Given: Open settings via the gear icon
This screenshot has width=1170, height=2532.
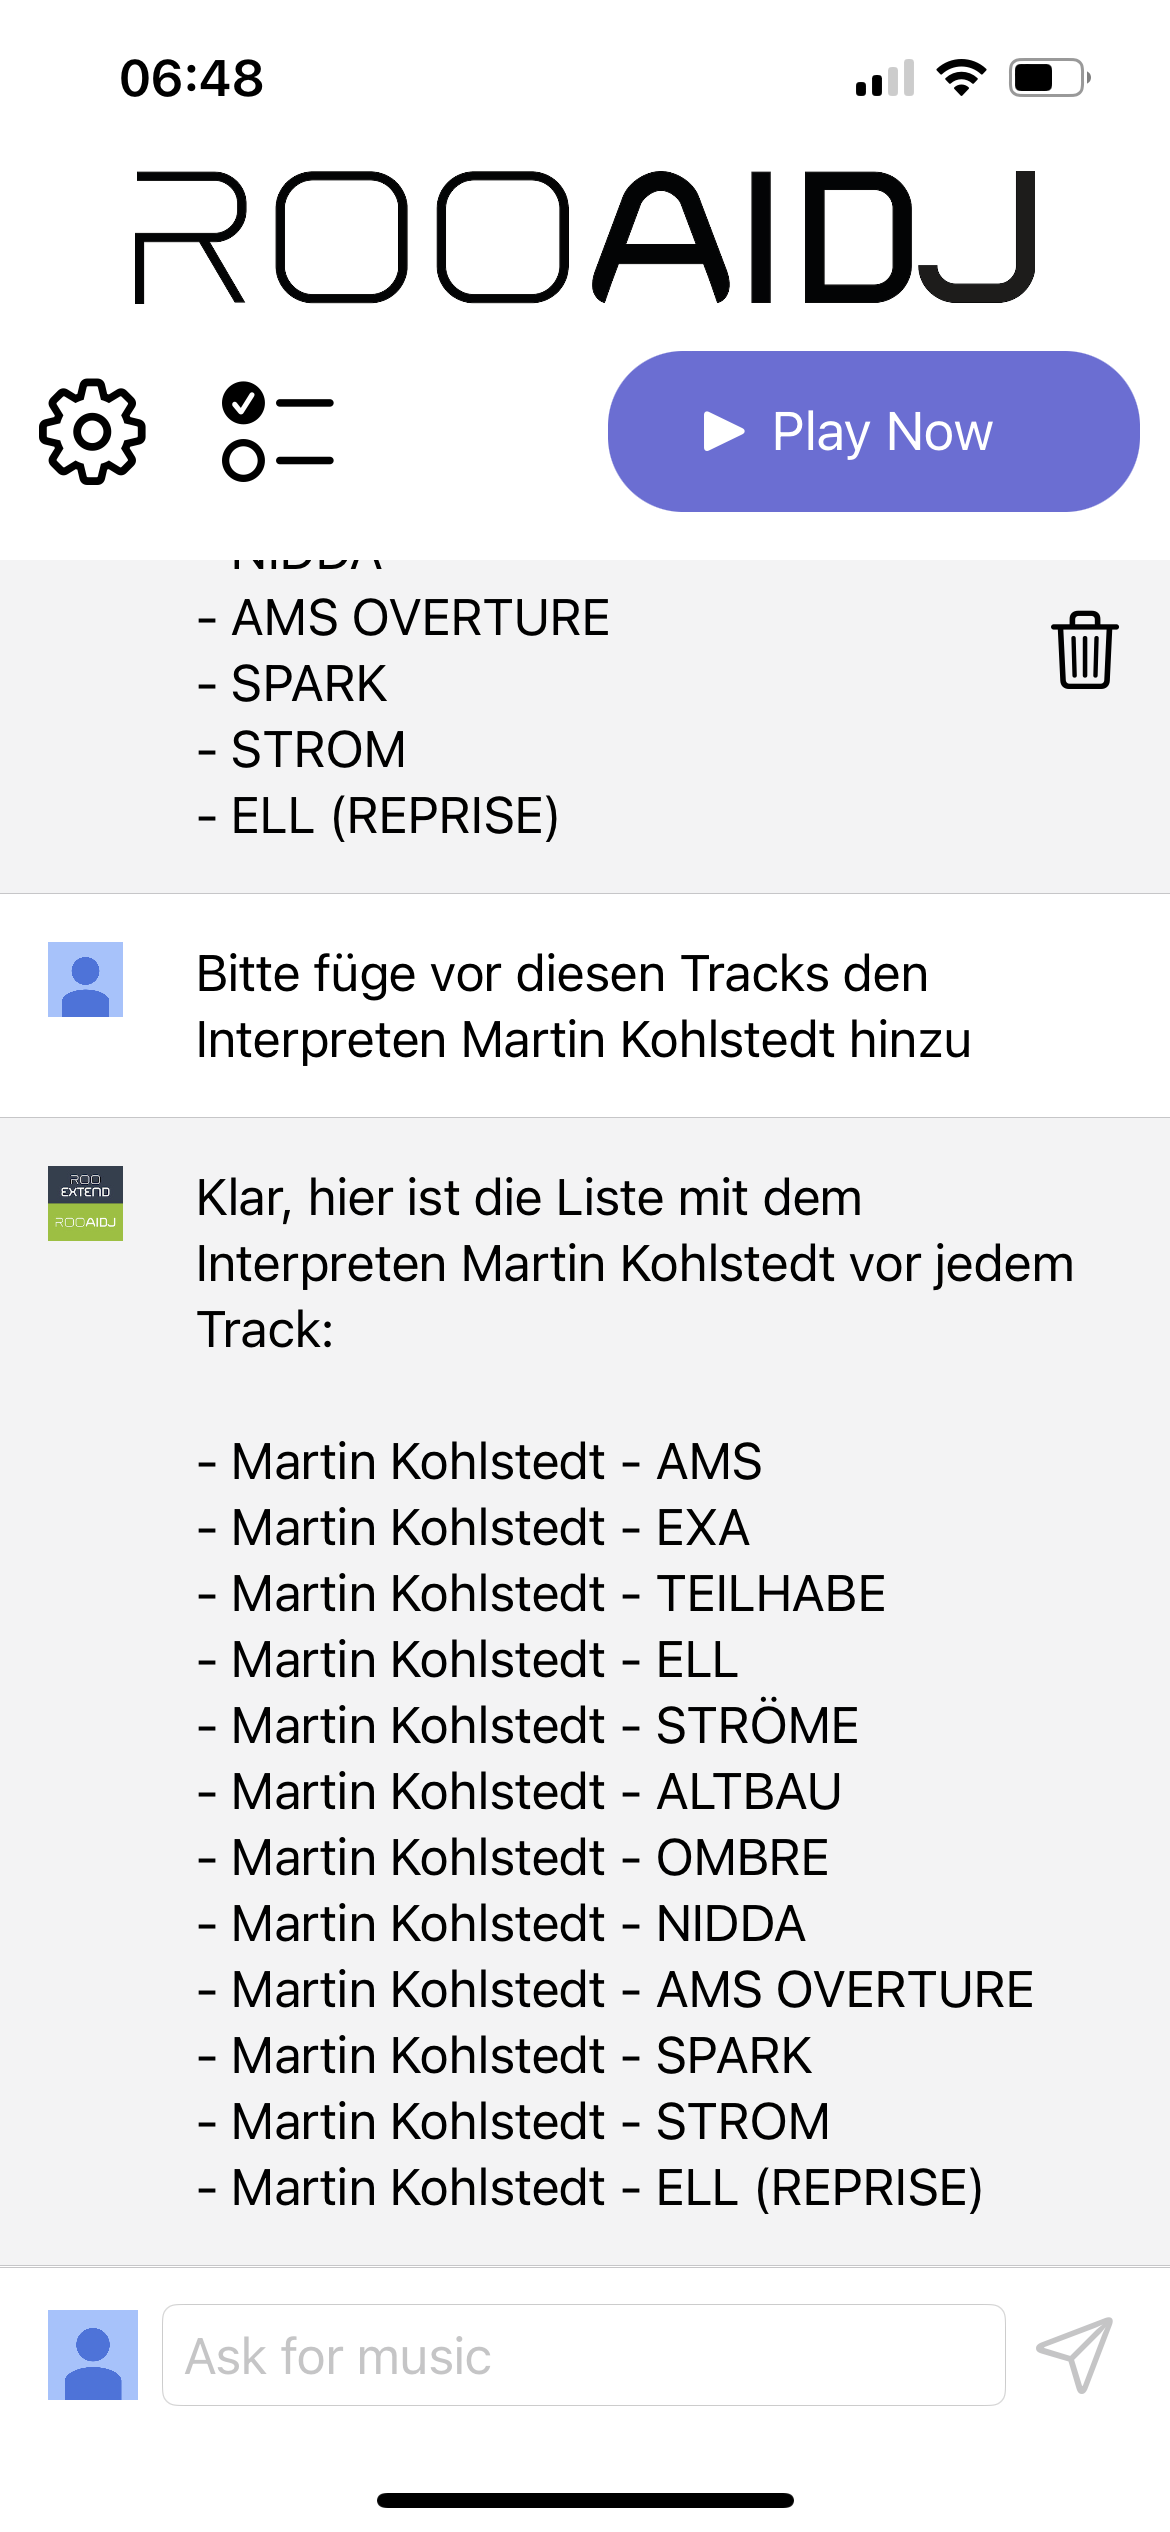Looking at the screenshot, I should [92, 431].
